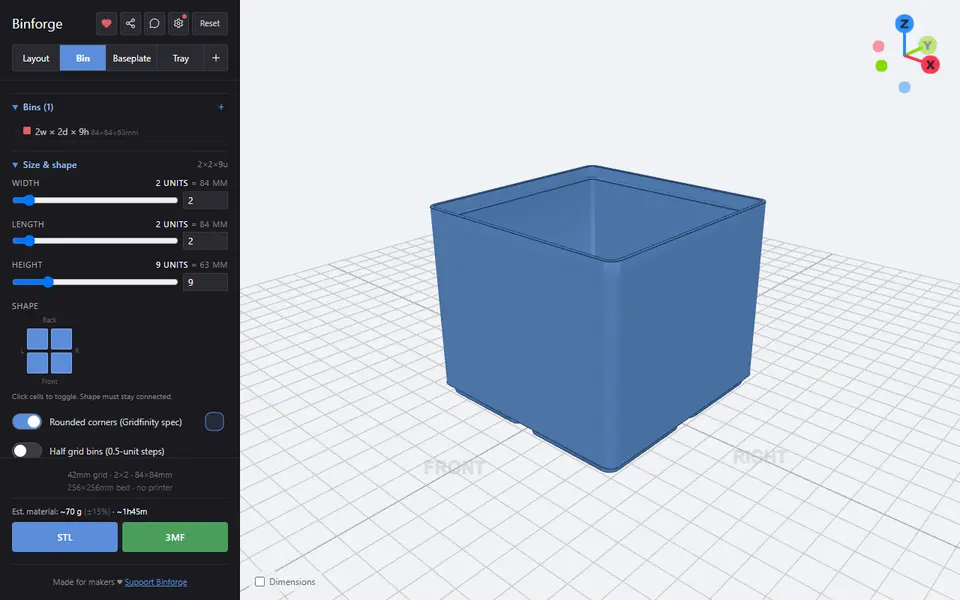960x600 pixels.
Task: Open the feedback chat bubble icon
Action: tap(154, 23)
